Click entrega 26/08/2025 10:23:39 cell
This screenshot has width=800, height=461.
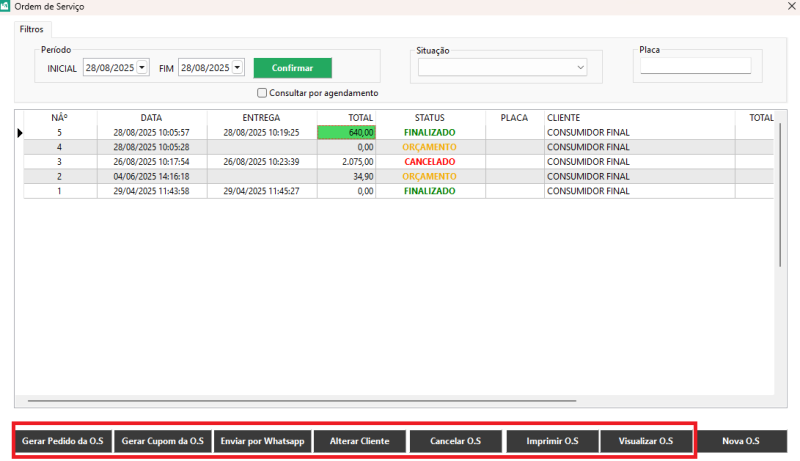pyautogui.click(x=261, y=162)
